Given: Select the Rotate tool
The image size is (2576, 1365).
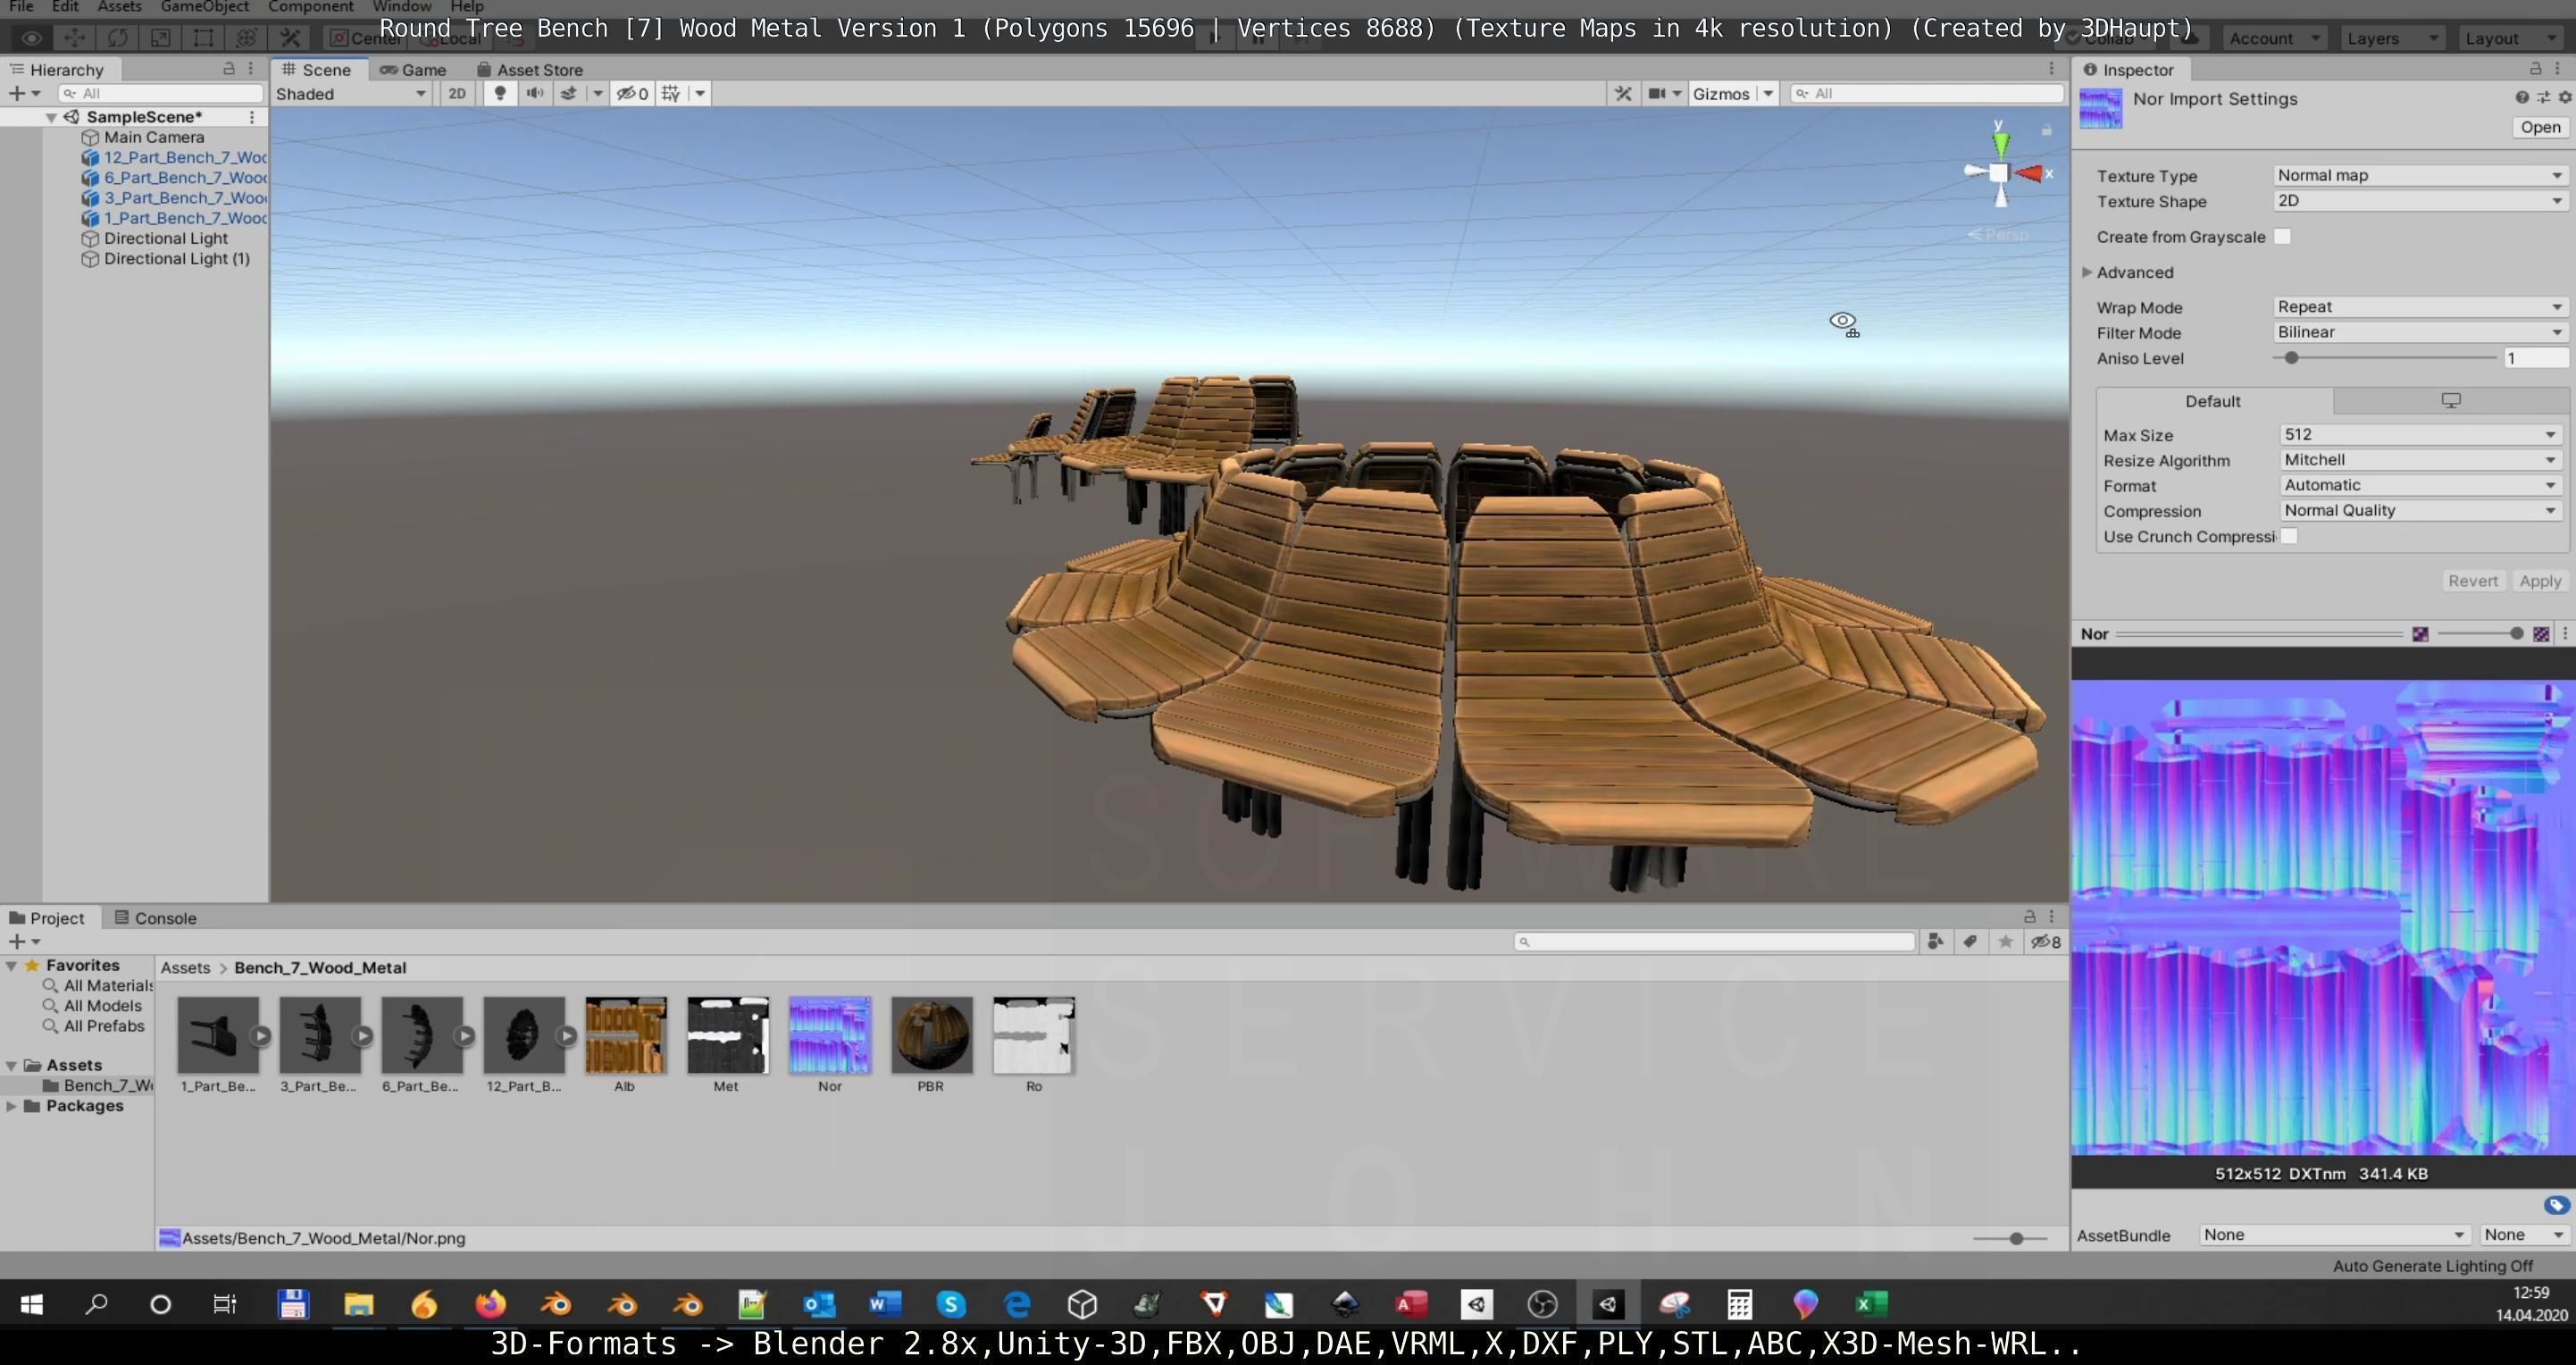Looking at the screenshot, I should [x=117, y=38].
